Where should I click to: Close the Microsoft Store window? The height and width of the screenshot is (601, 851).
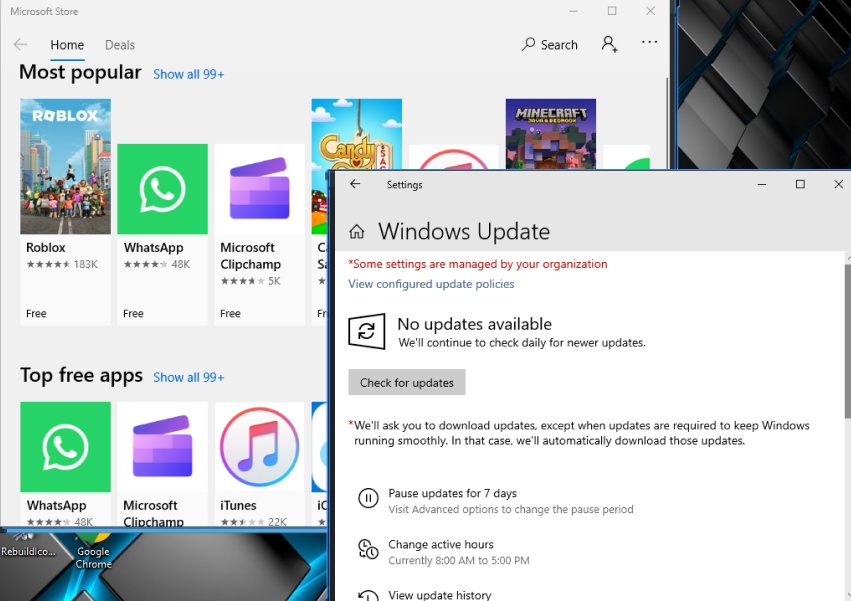pos(650,11)
